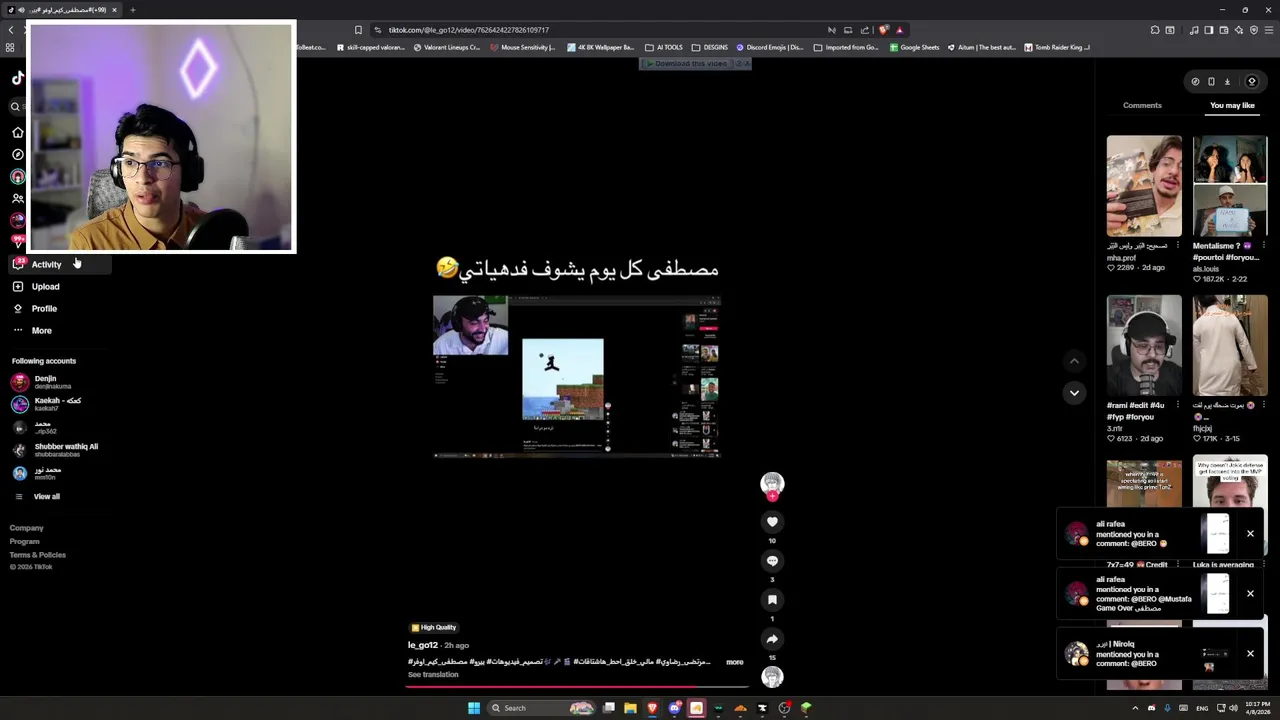Click the See translation link
The image size is (1280, 720).
point(433,675)
